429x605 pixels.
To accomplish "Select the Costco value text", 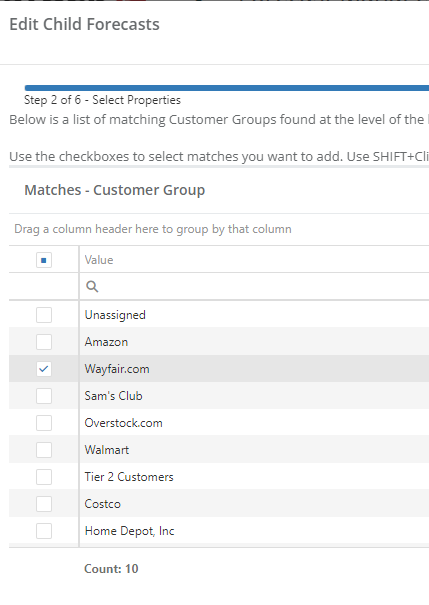I will tap(103, 504).
